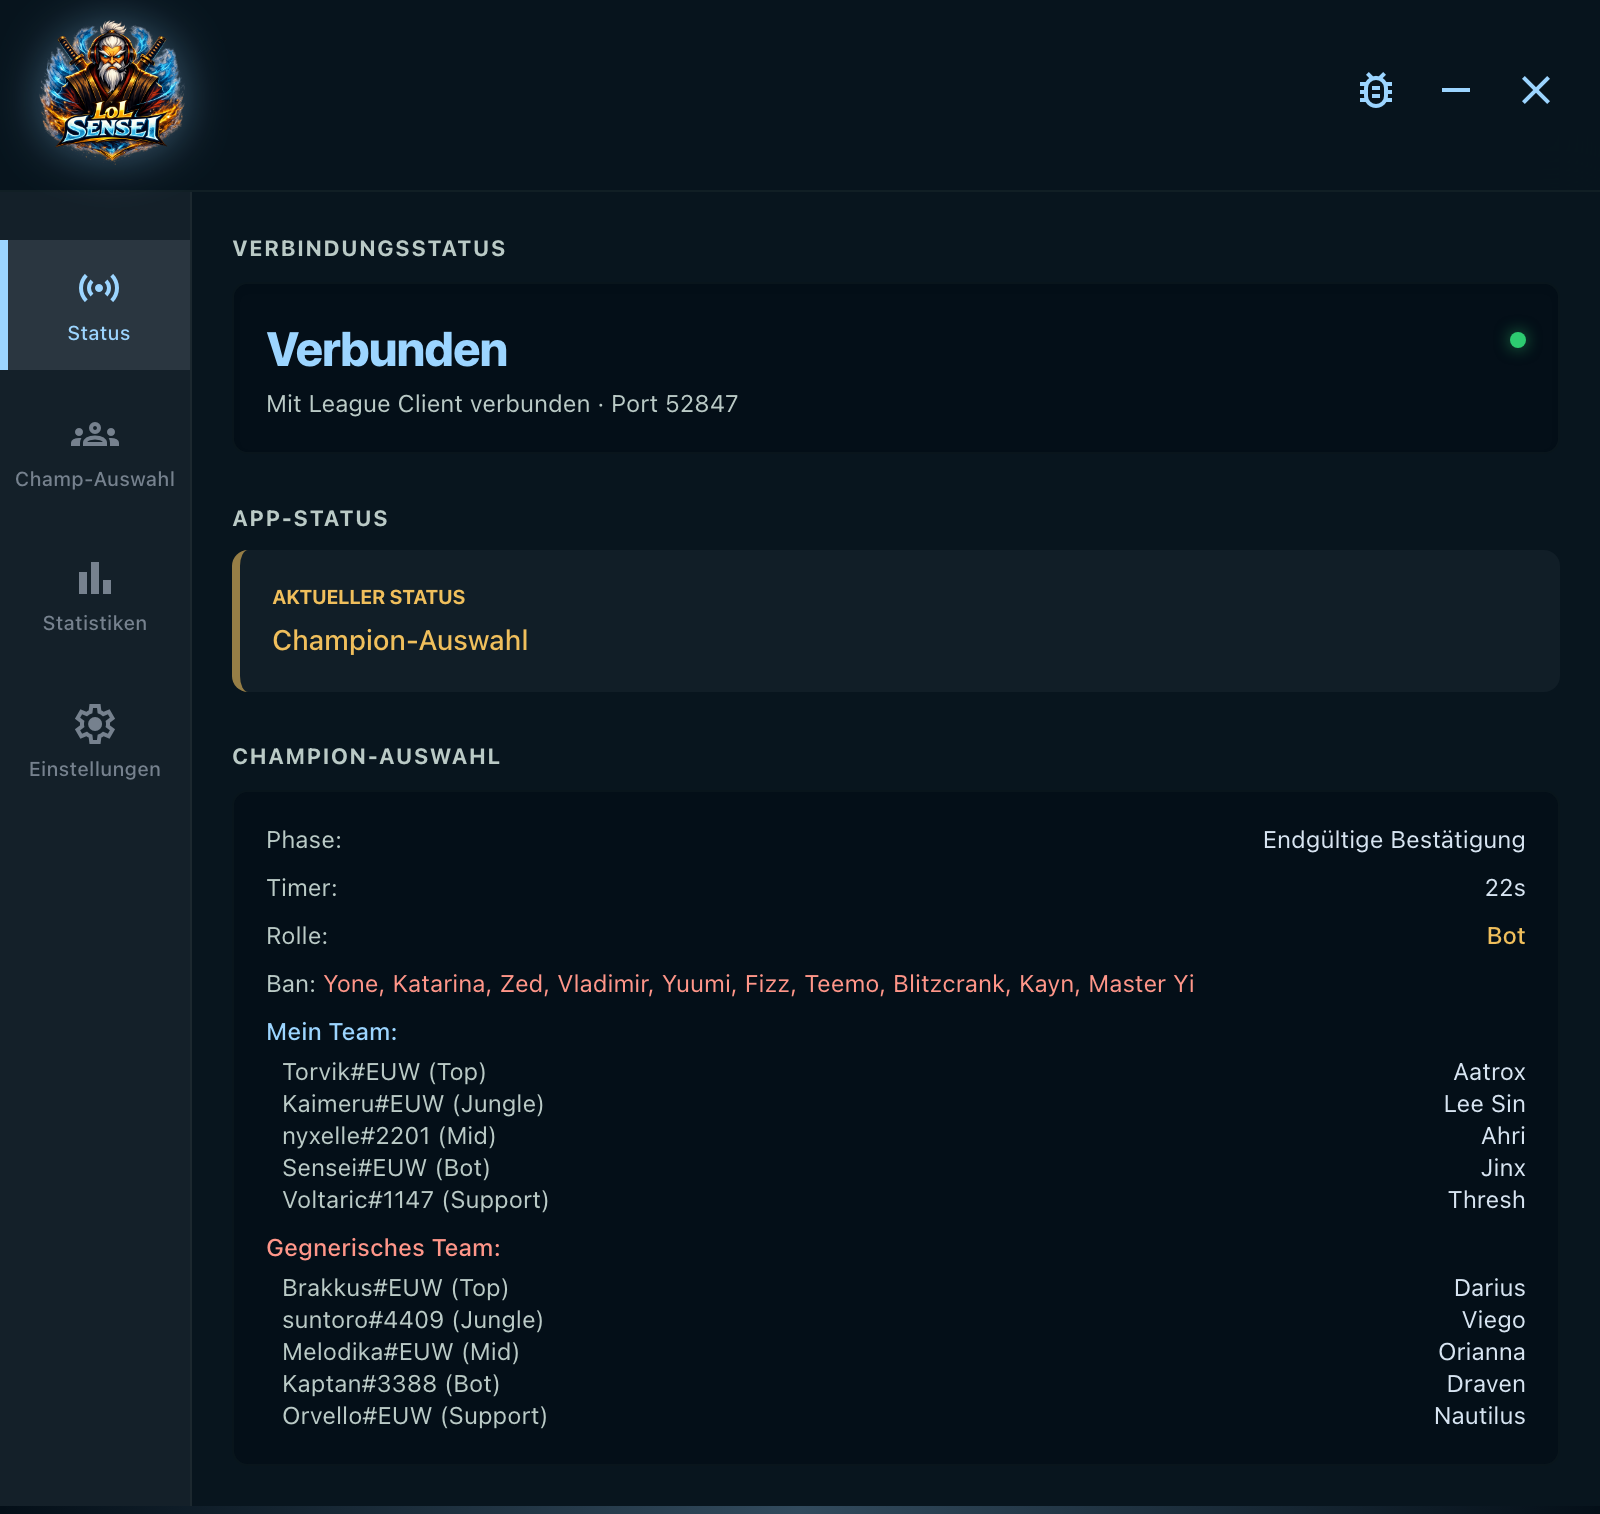Select enemy player suntoro#4409 (Jungle)
Screen dimensions: 1600x1514
(412, 1320)
